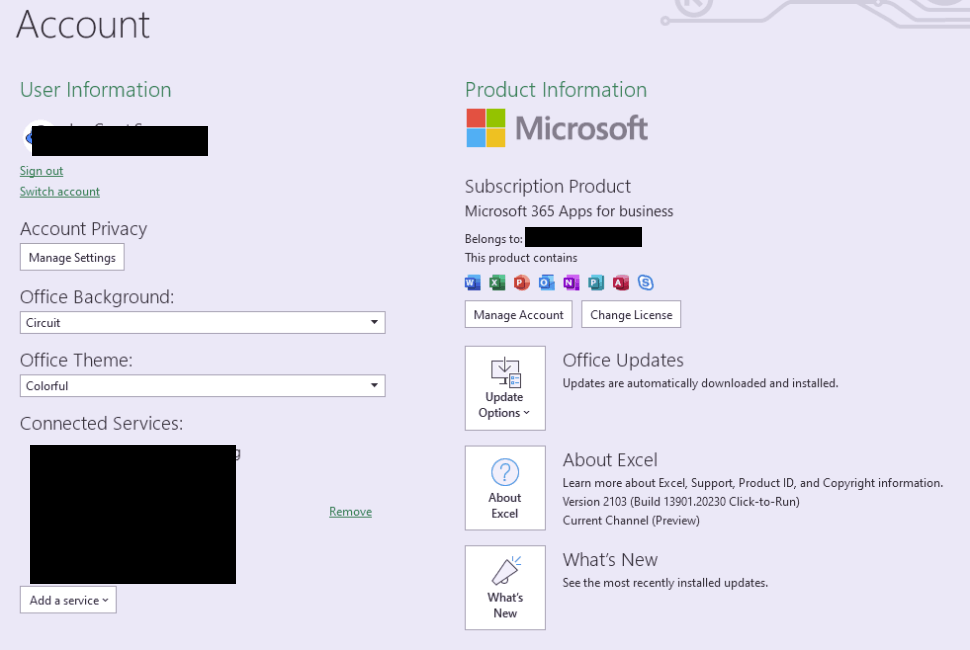Click the Excel app icon
The image size is (970, 650).
(x=497, y=283)
